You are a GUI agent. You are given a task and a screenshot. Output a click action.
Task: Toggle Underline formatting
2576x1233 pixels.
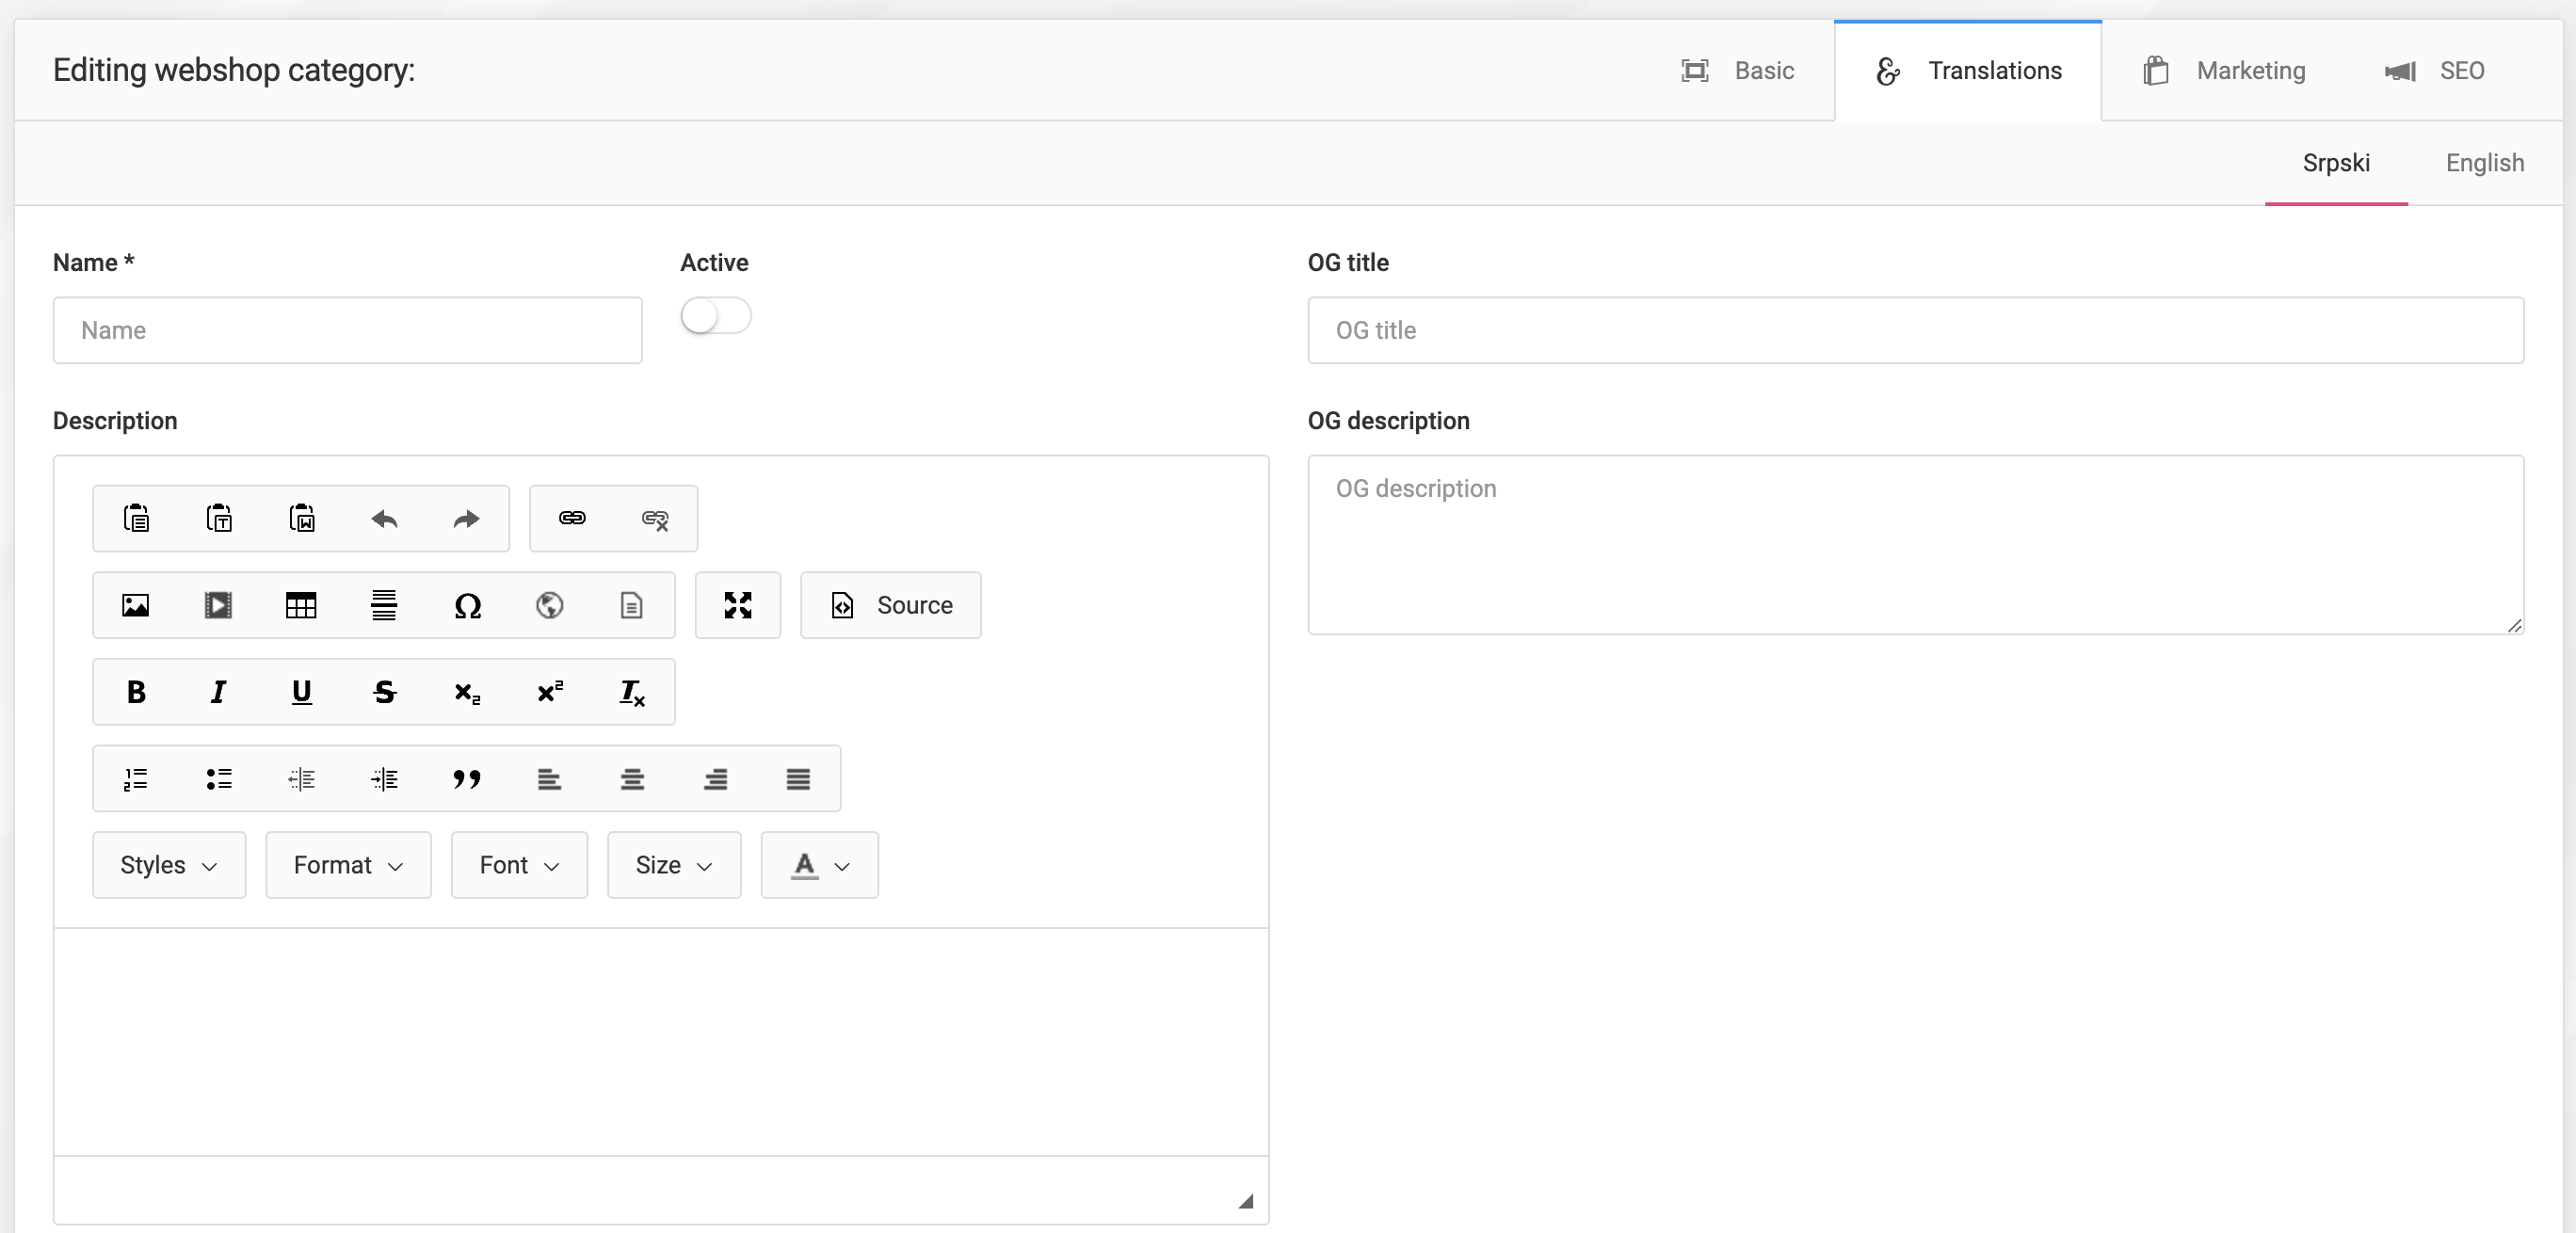(x=301, y=692)
